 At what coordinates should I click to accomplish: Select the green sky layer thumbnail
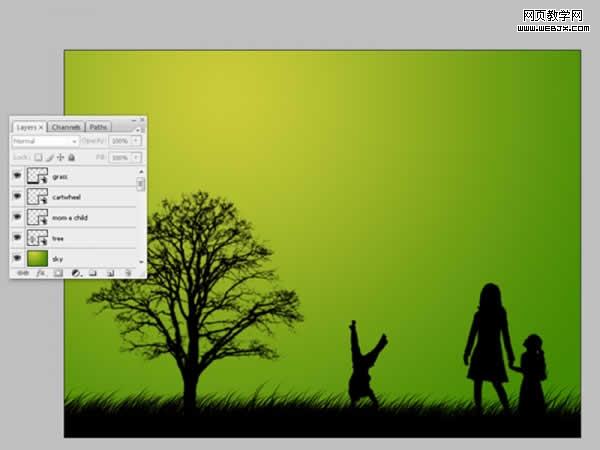pyautogui.click(x=38, y=258)
